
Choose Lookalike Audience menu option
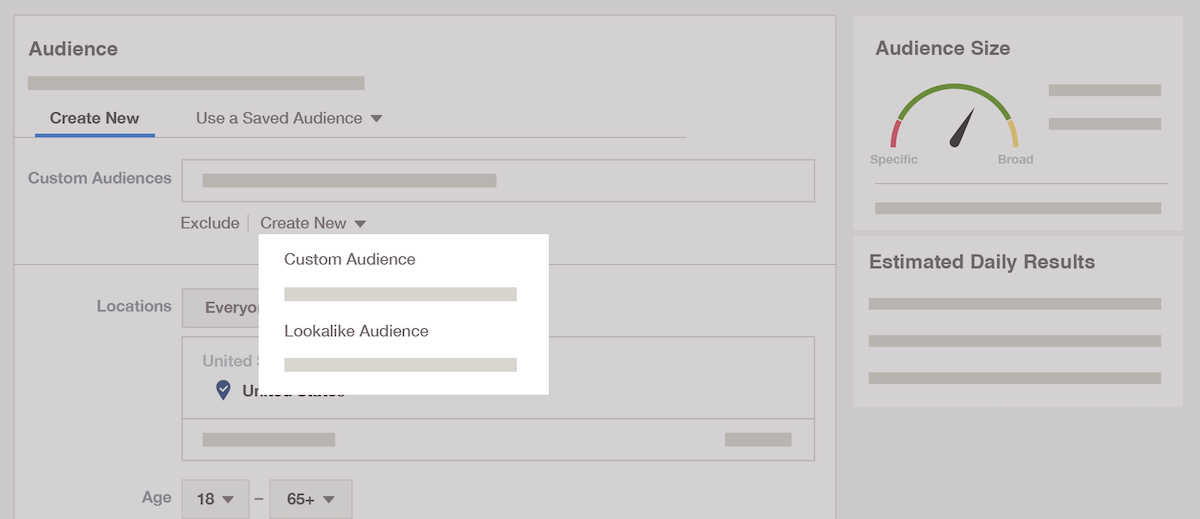356,331
